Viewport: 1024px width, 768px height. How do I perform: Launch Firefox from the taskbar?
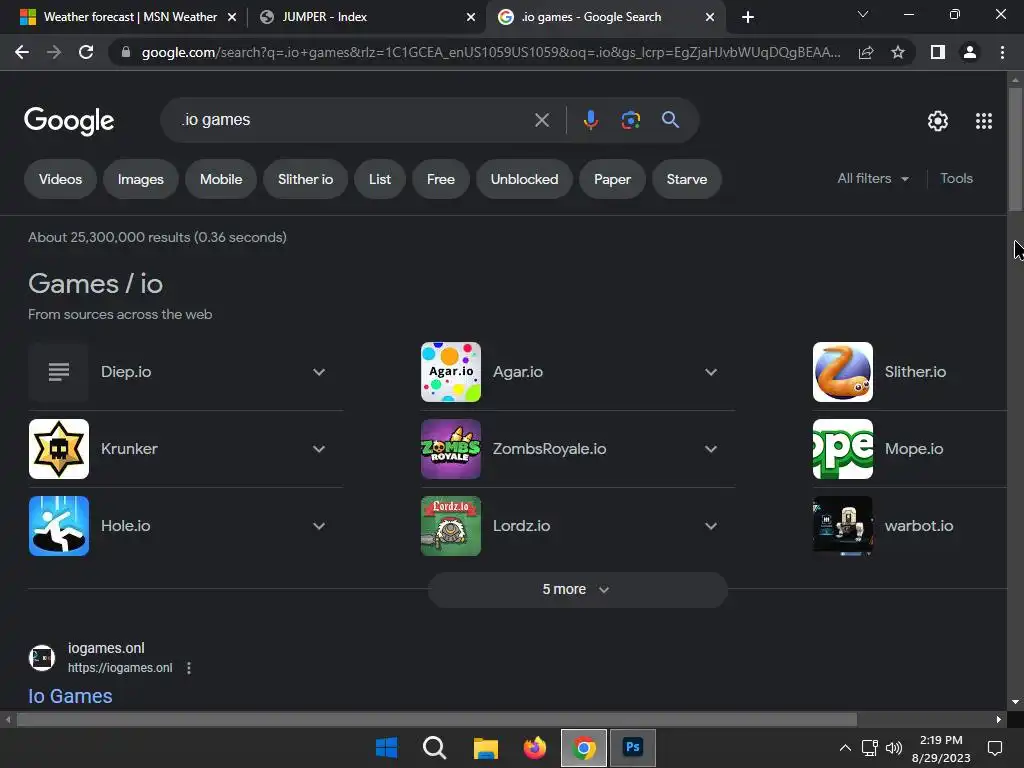pos(535,748)
